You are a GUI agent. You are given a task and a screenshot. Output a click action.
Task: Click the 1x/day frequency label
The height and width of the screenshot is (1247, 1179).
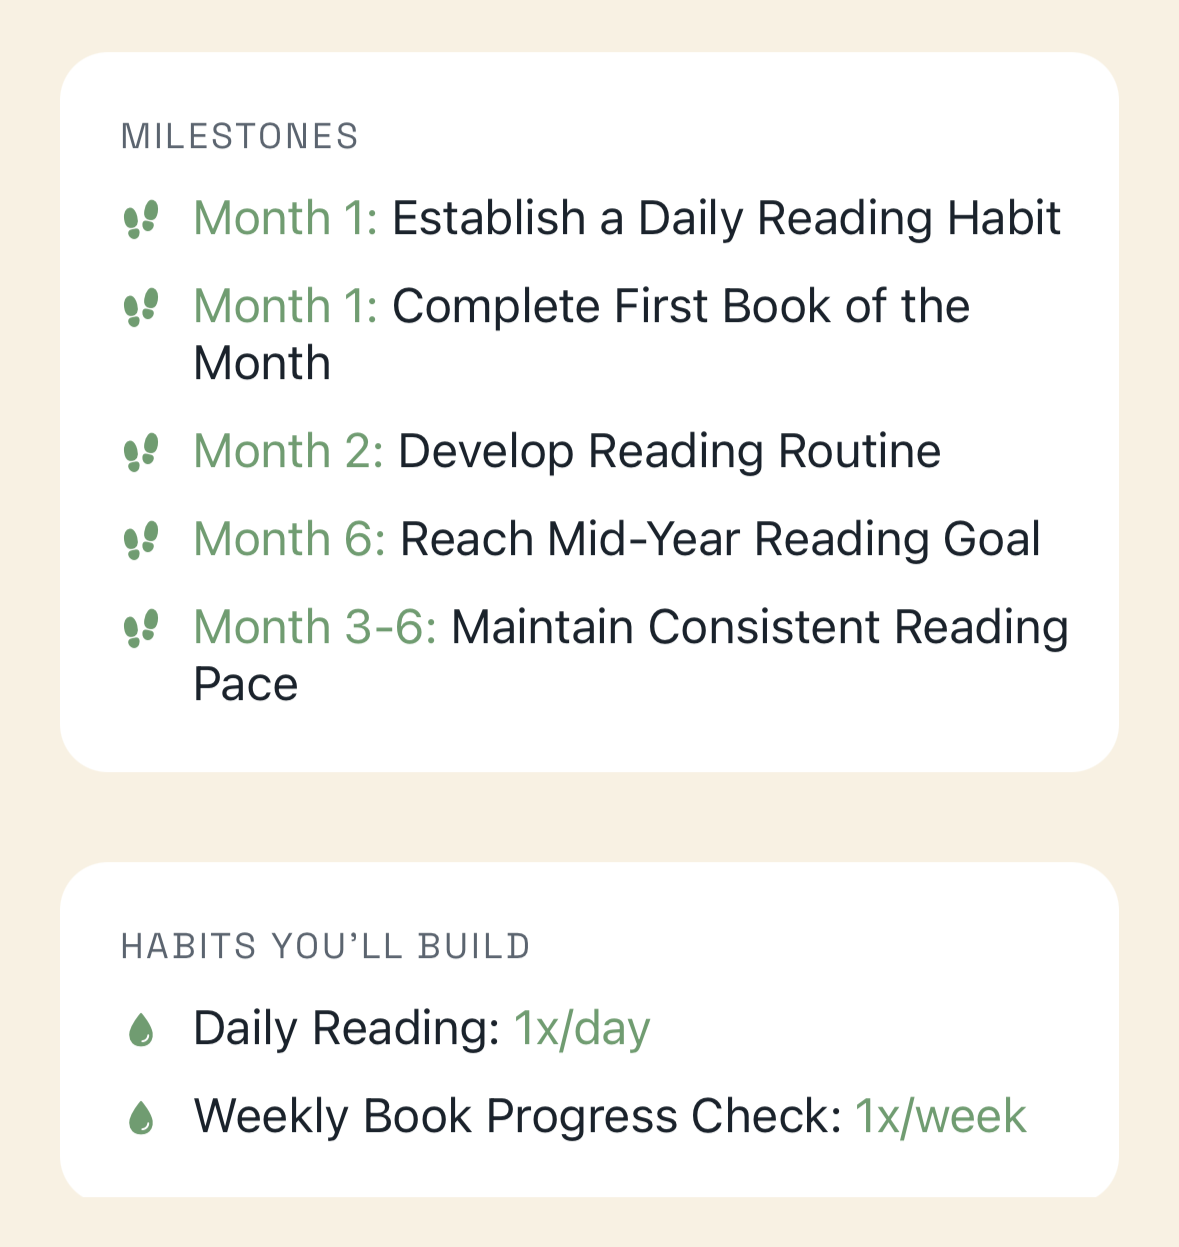pos(582,1028)
